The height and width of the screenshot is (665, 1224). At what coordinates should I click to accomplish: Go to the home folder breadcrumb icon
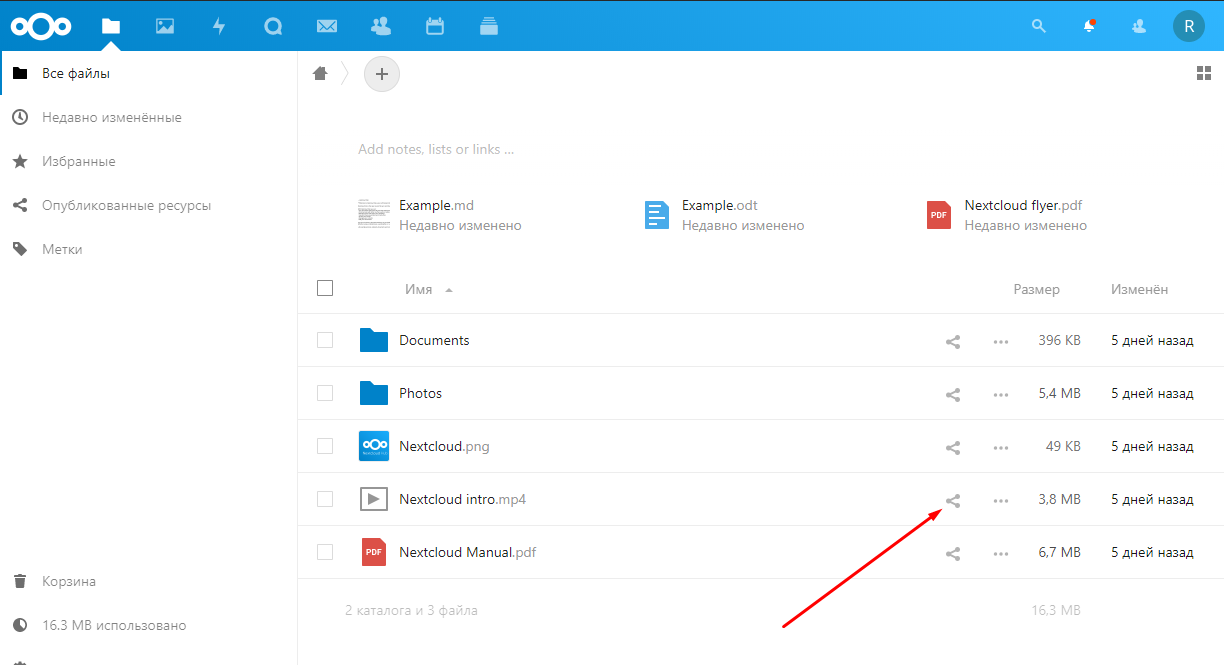320,73
